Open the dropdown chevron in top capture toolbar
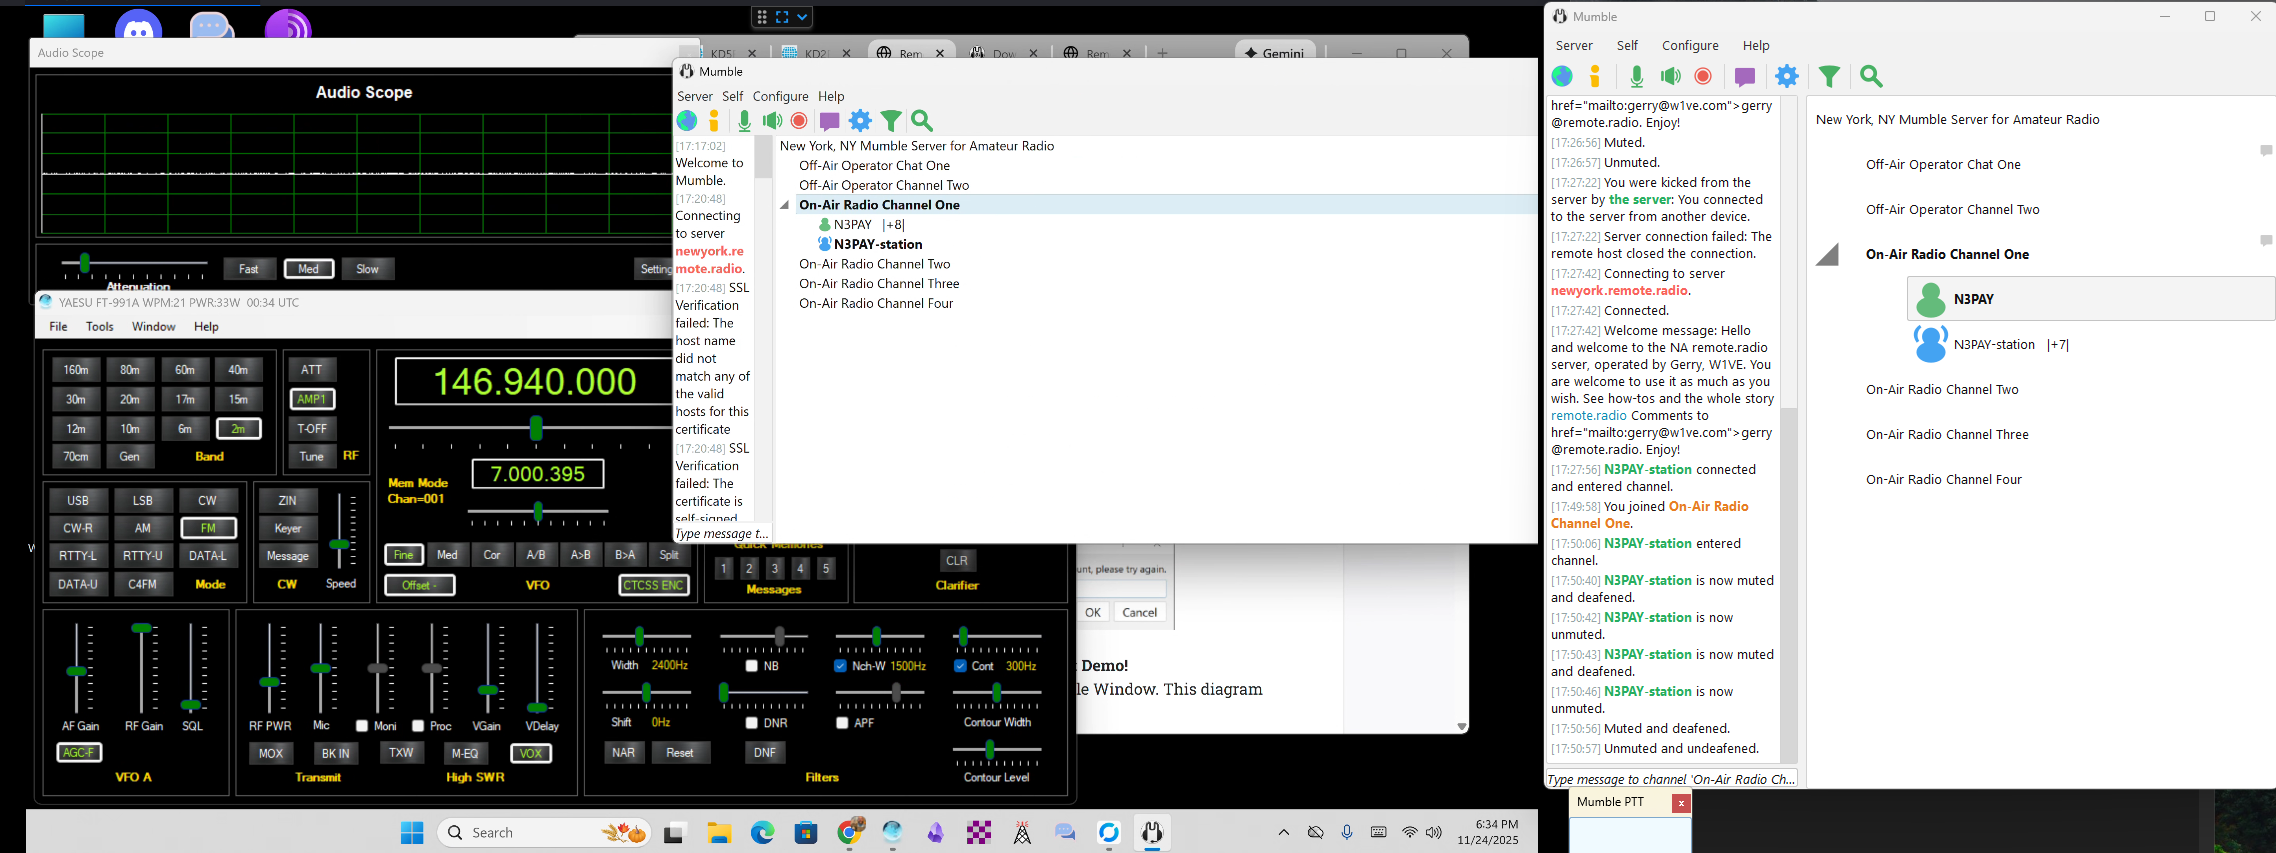The height and width of the screenshot is (853, 2276). 802,17
